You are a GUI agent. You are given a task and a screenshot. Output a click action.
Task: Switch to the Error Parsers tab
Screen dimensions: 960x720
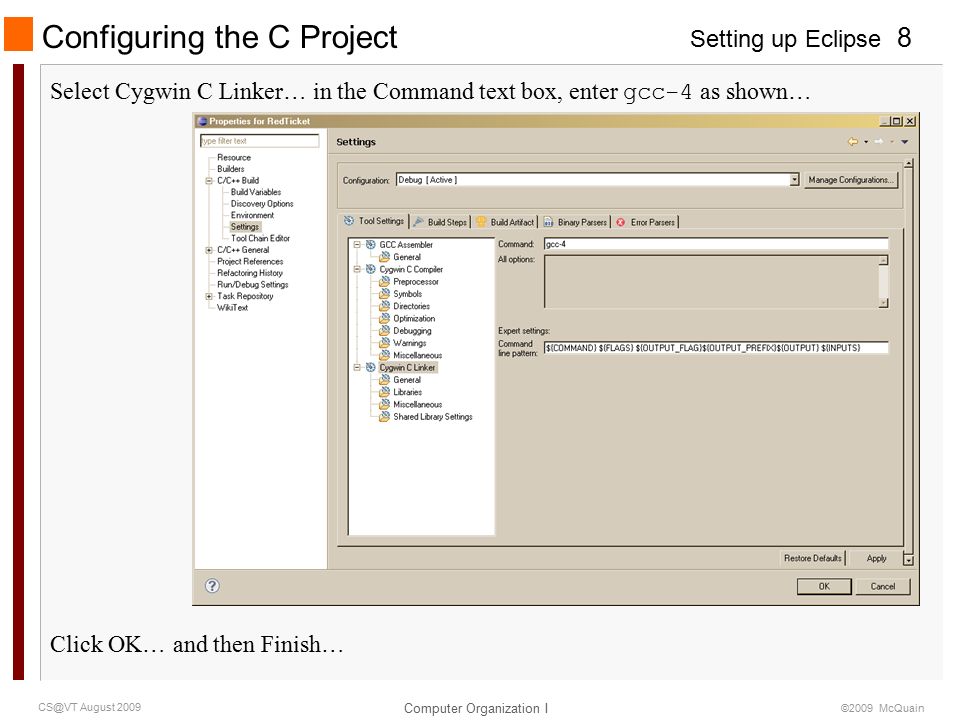(x=646, y=222)
